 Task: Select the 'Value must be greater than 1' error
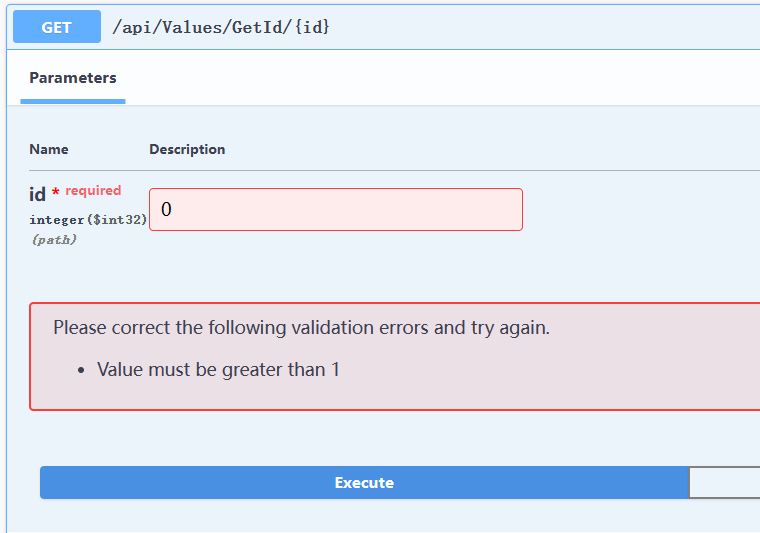[x=218, y=370]
